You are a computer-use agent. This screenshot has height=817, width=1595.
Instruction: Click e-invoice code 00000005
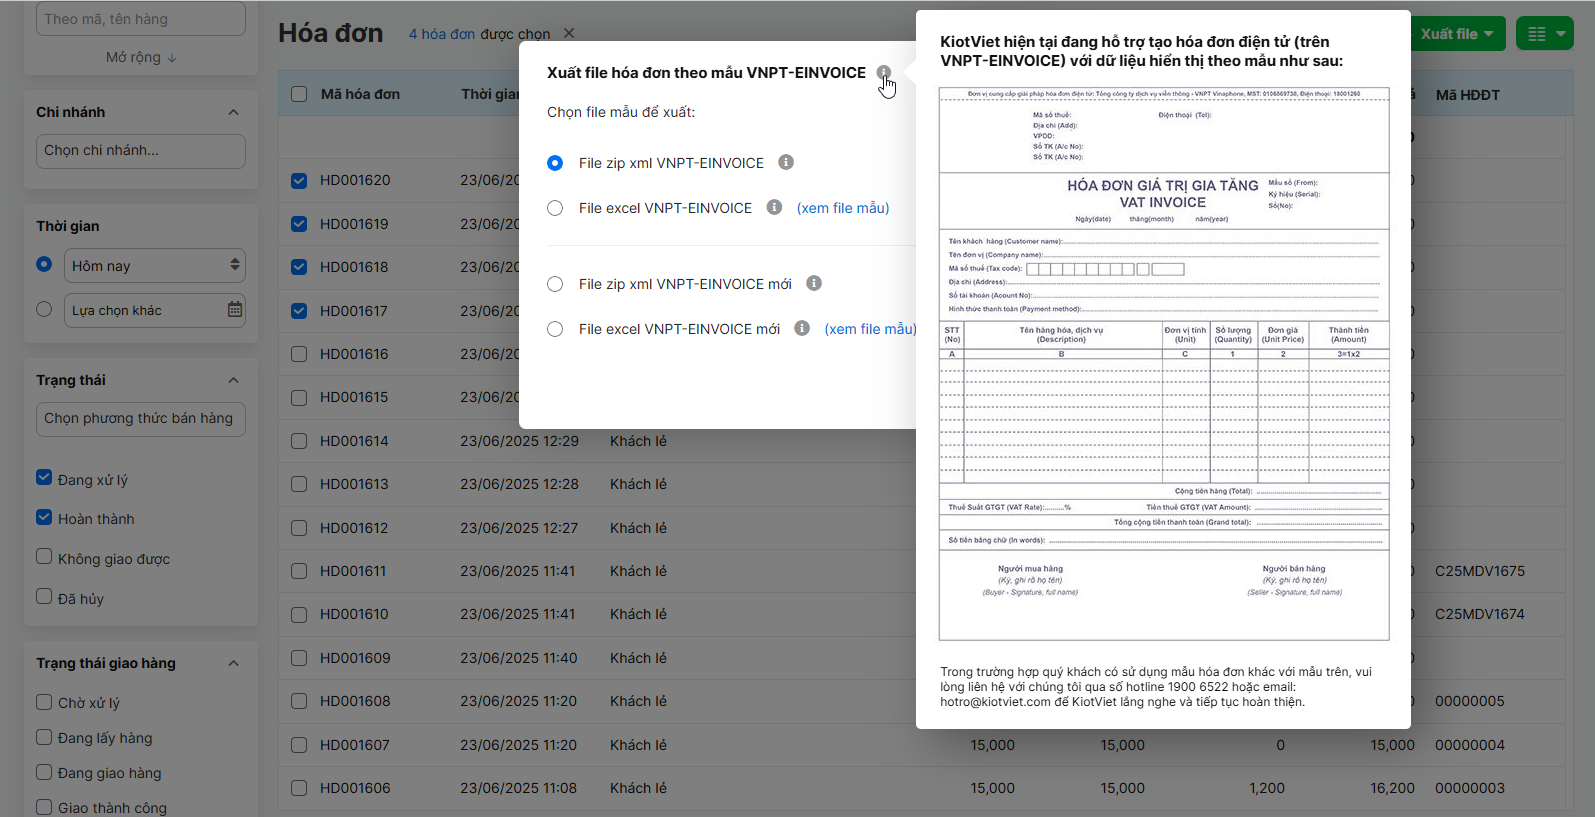(x=1470, y=701)
